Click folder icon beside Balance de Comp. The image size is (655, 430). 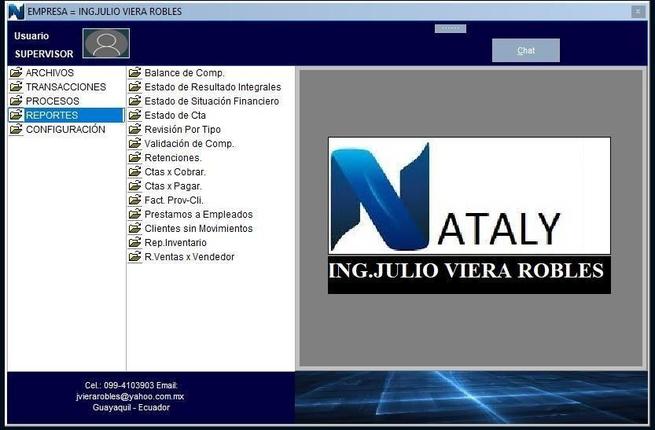135,73
